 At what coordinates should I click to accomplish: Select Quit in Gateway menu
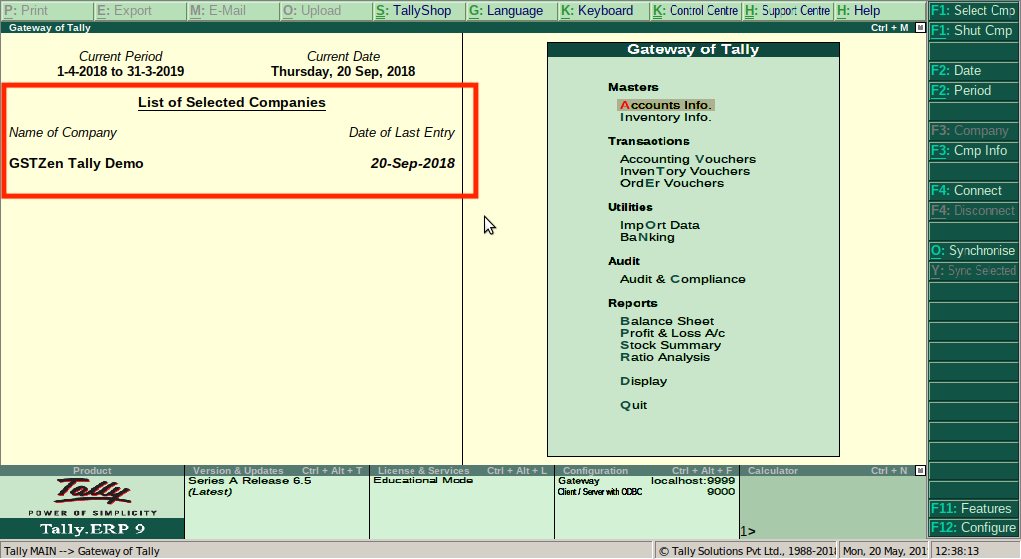pos(634,405)
